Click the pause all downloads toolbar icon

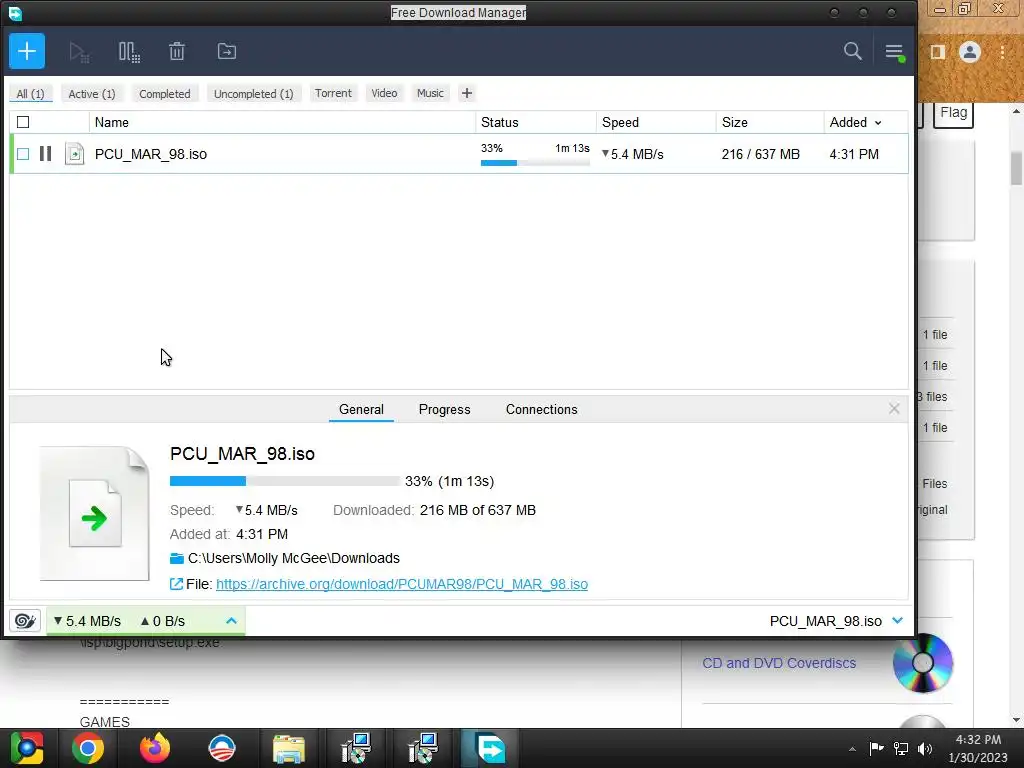tap(129, 52)
